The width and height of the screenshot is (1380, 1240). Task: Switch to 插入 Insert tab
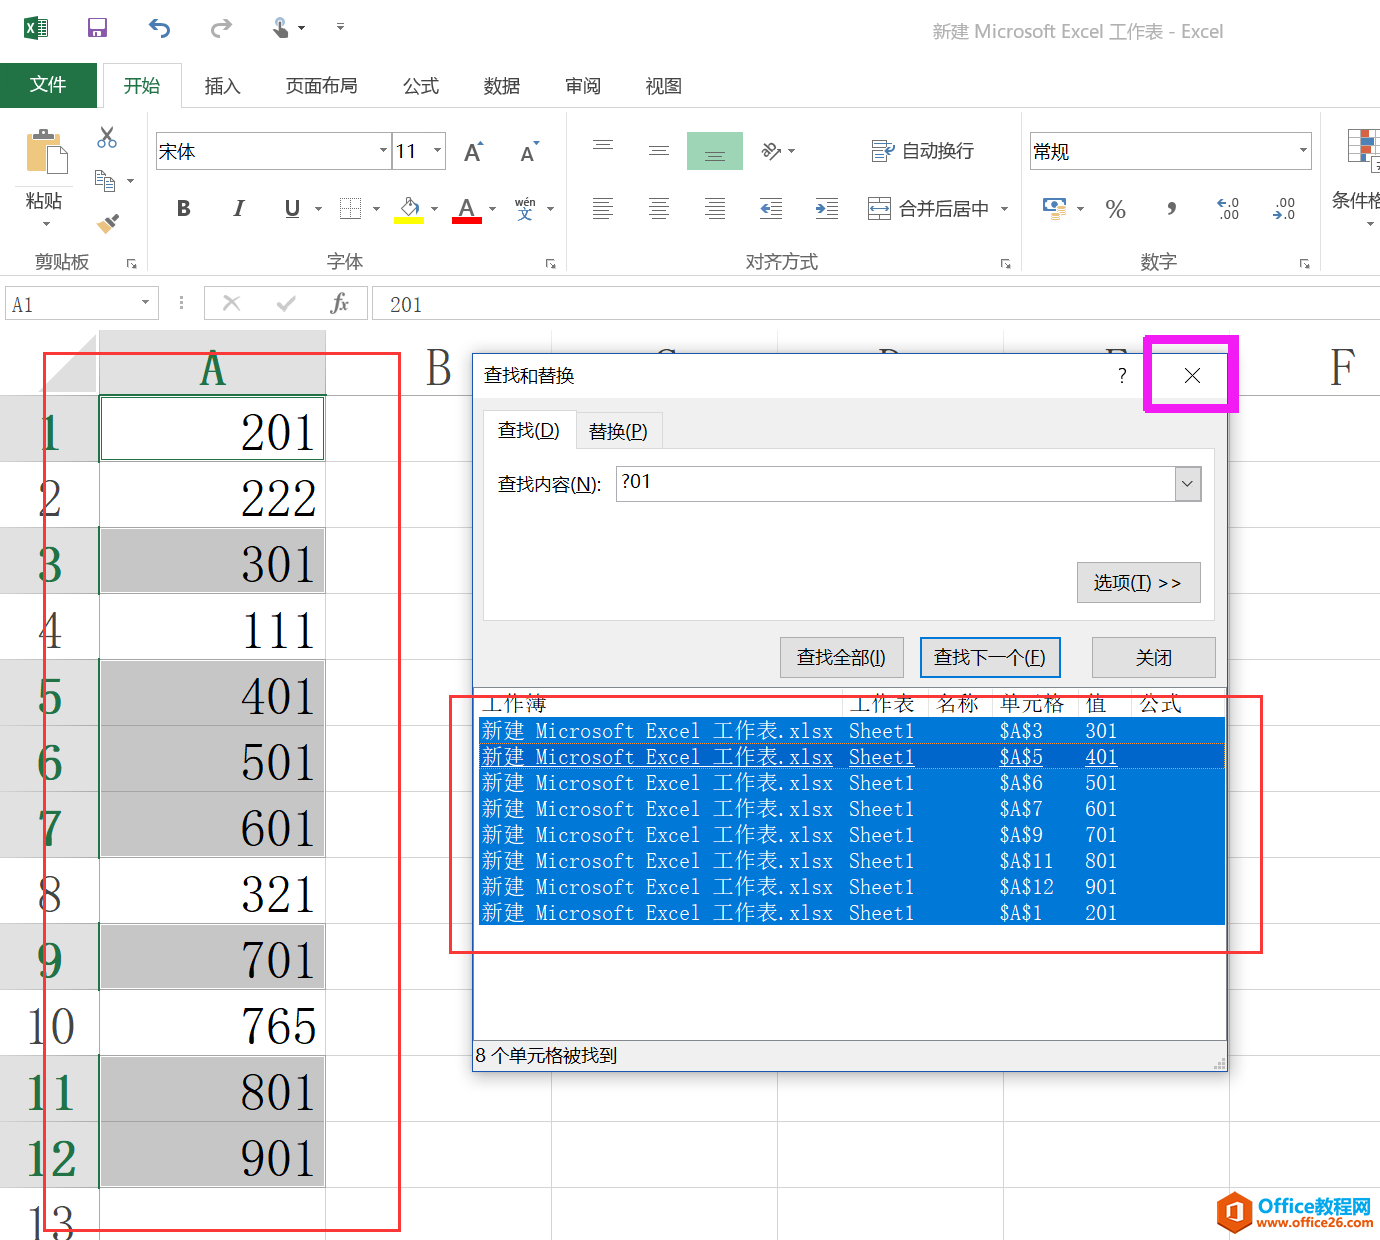pos(222,86)
